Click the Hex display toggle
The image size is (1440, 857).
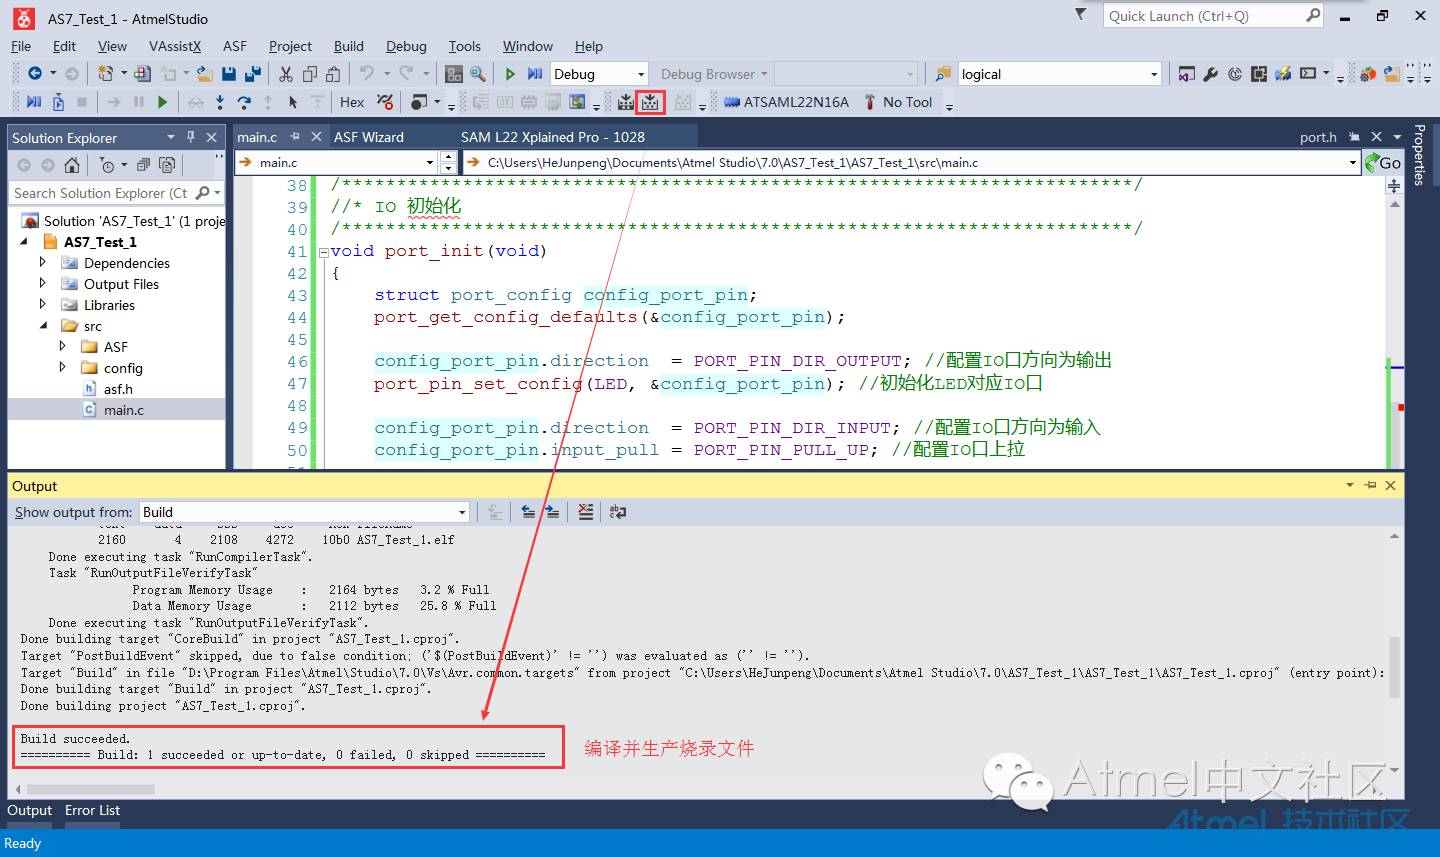click(x=352, y=102)
